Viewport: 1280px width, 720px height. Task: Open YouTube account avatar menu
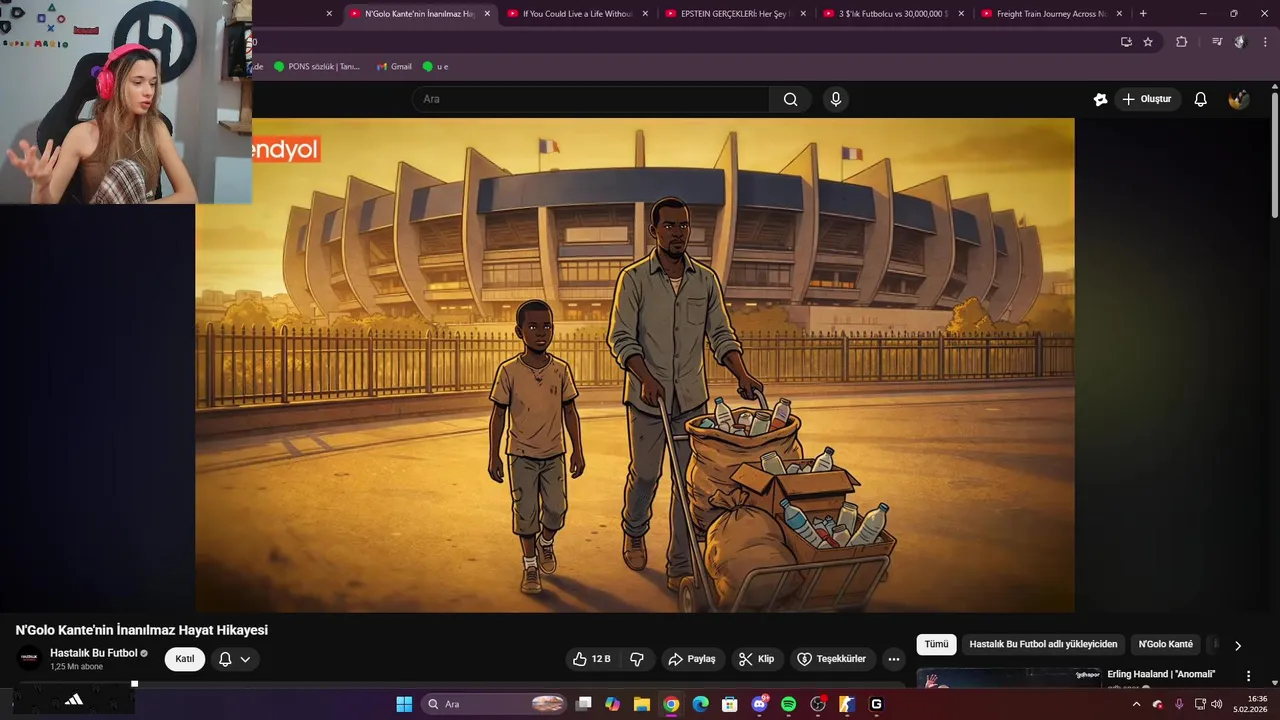(1238, 99)
